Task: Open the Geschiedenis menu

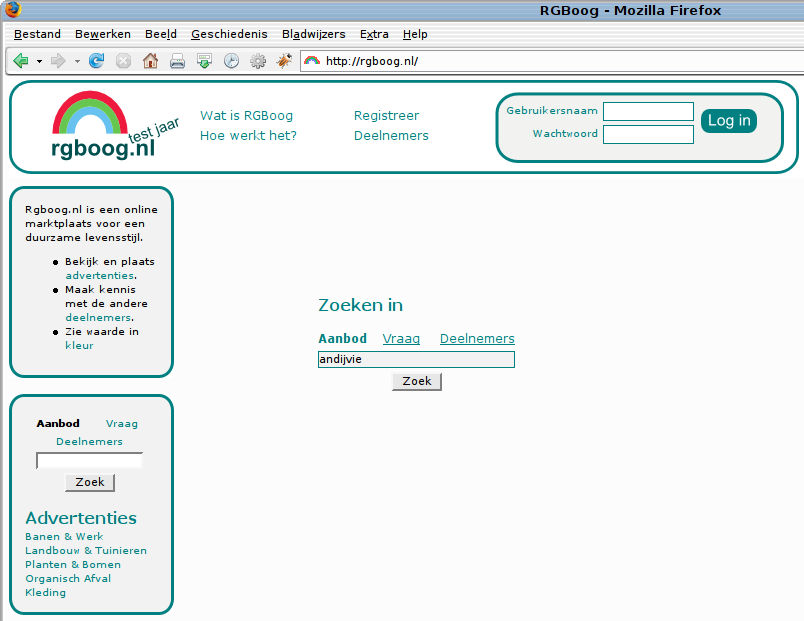Action: pos(229,34)
